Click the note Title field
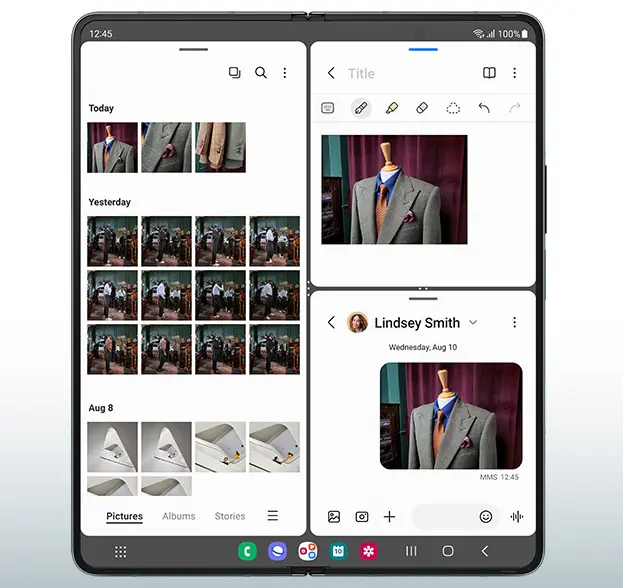This screenshot has height=588, width=623. coord(361,74)
